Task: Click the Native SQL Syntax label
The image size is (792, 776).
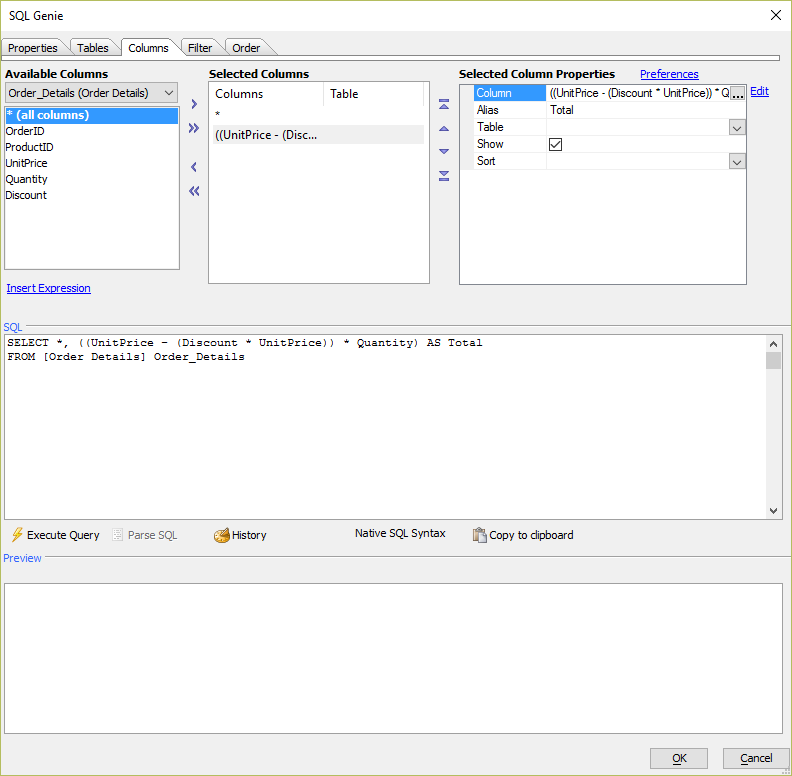Action: click(400, 534)
